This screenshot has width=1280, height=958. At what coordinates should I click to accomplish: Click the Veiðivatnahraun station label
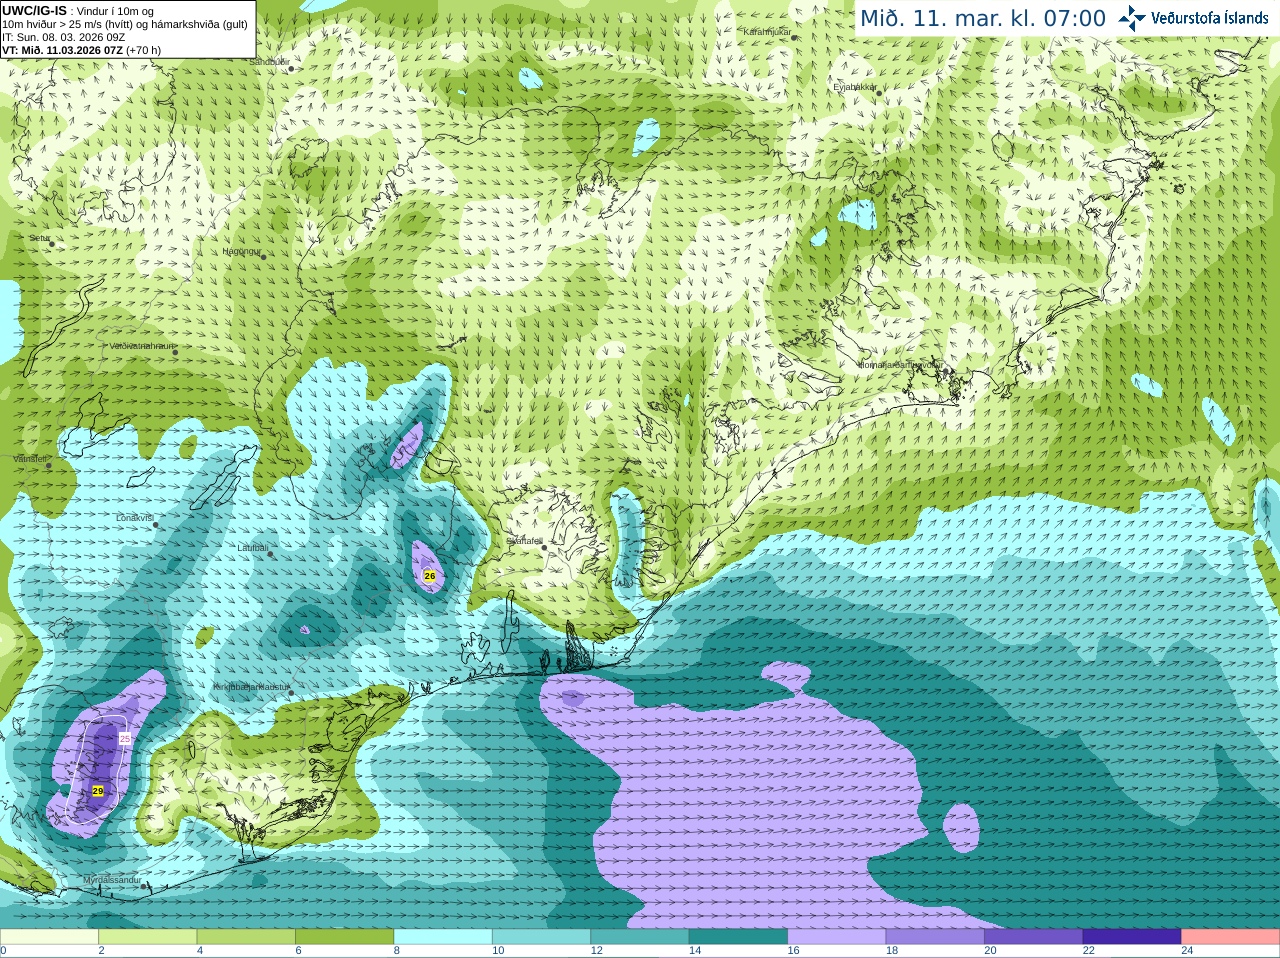pyautogui.click(x=140, y=346)
